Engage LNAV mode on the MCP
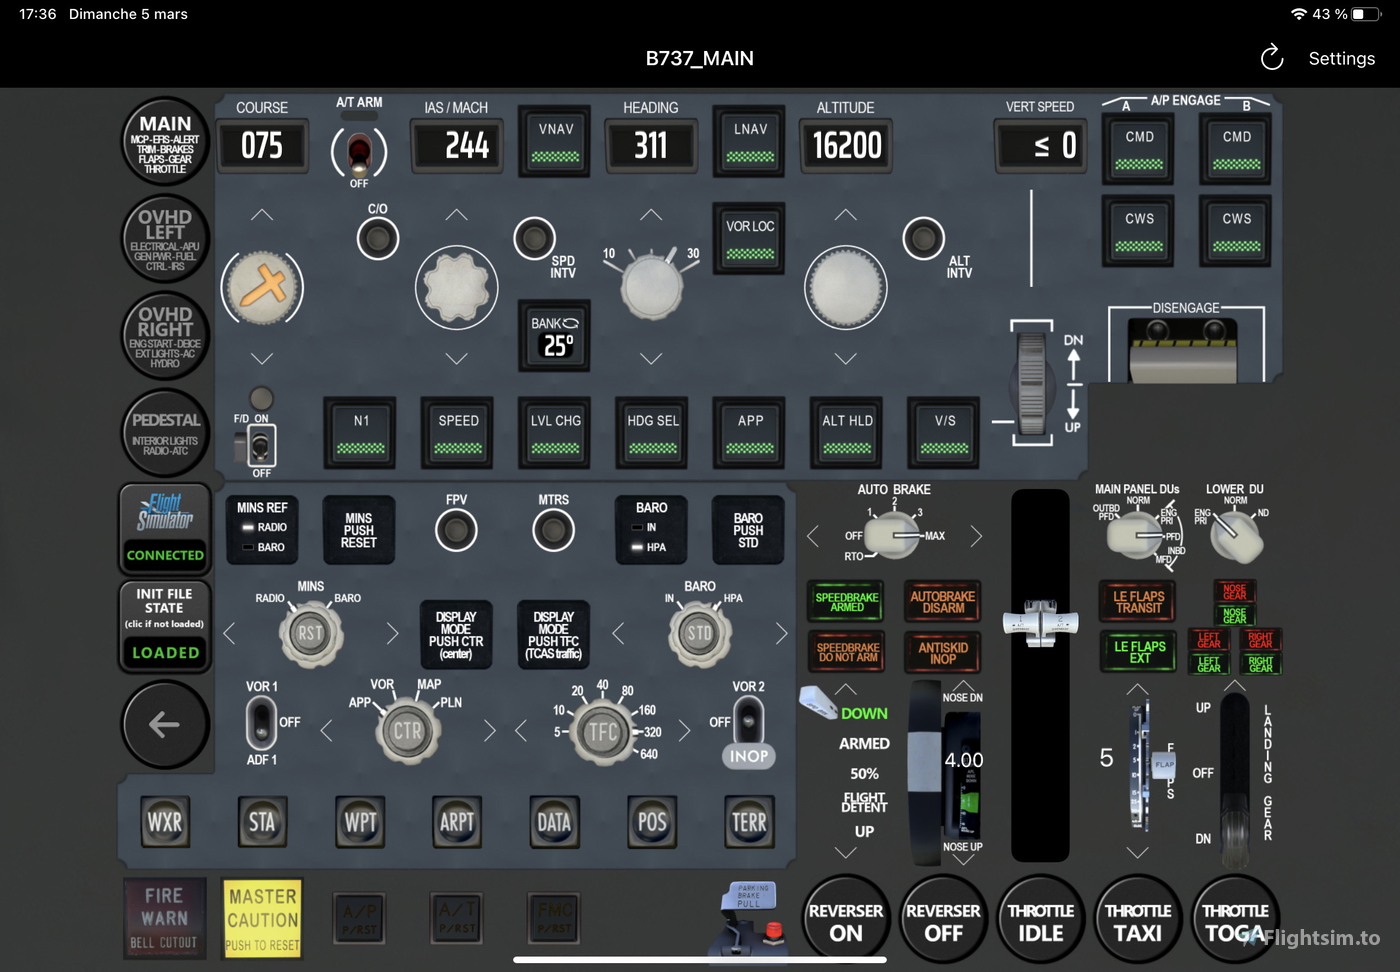Screen dimensions: 1400x972 tap(748, 141)
